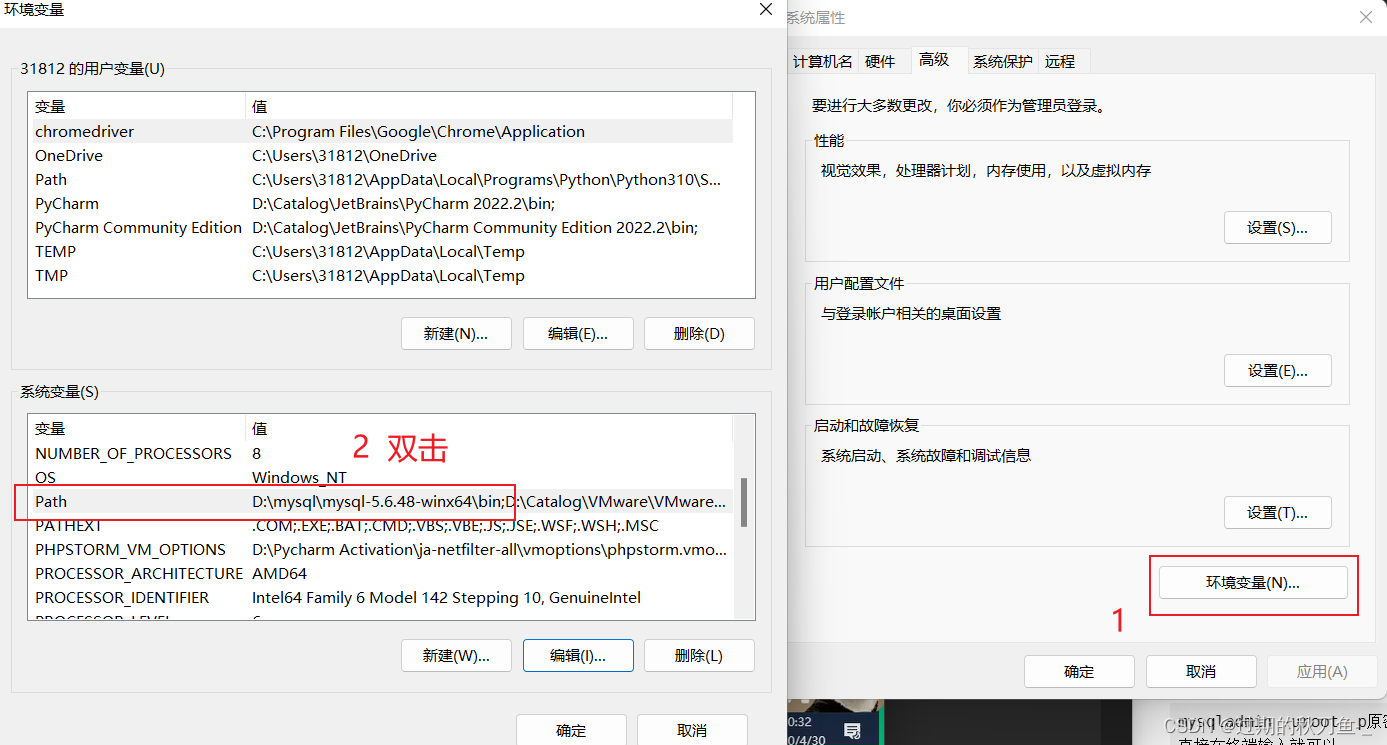Select the TMP user variable row
Screen dimensions: 1387x745
click(380, 275)
